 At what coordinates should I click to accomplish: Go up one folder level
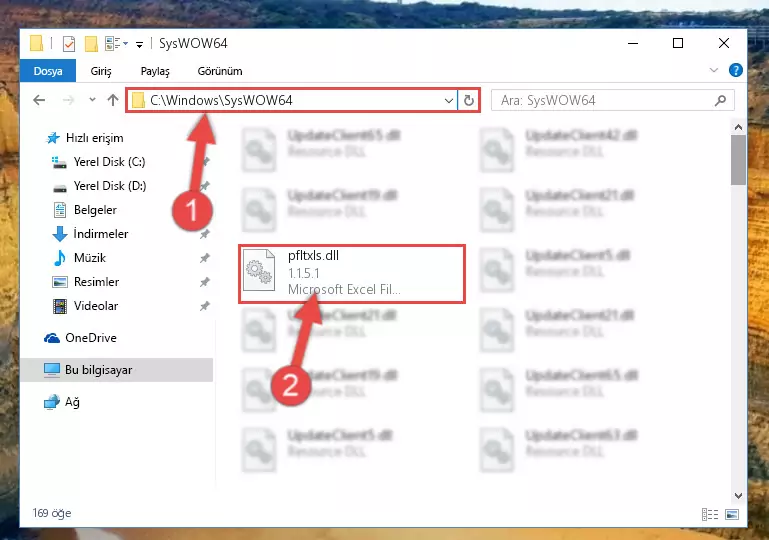point(113,100)
